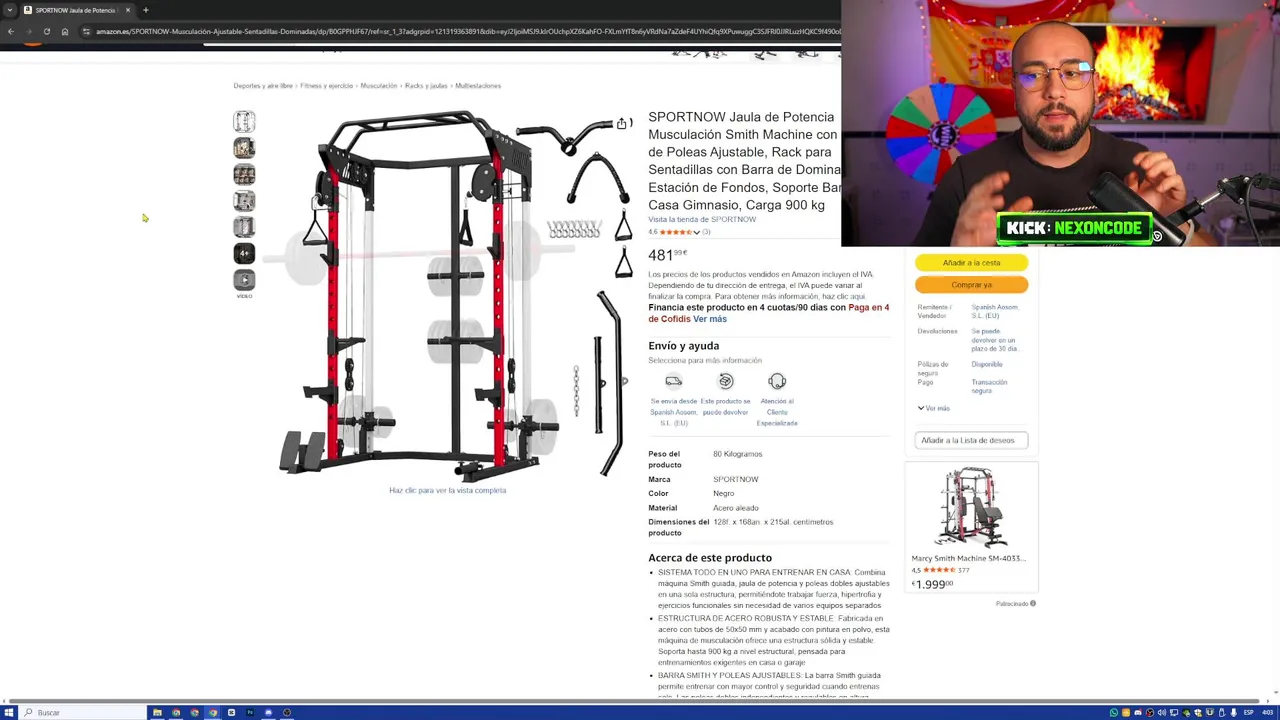The height and width of the screenshot is (720, 1280).
Task: Click the 'Comprar ya' button
Action: click(x=971, y=284)
